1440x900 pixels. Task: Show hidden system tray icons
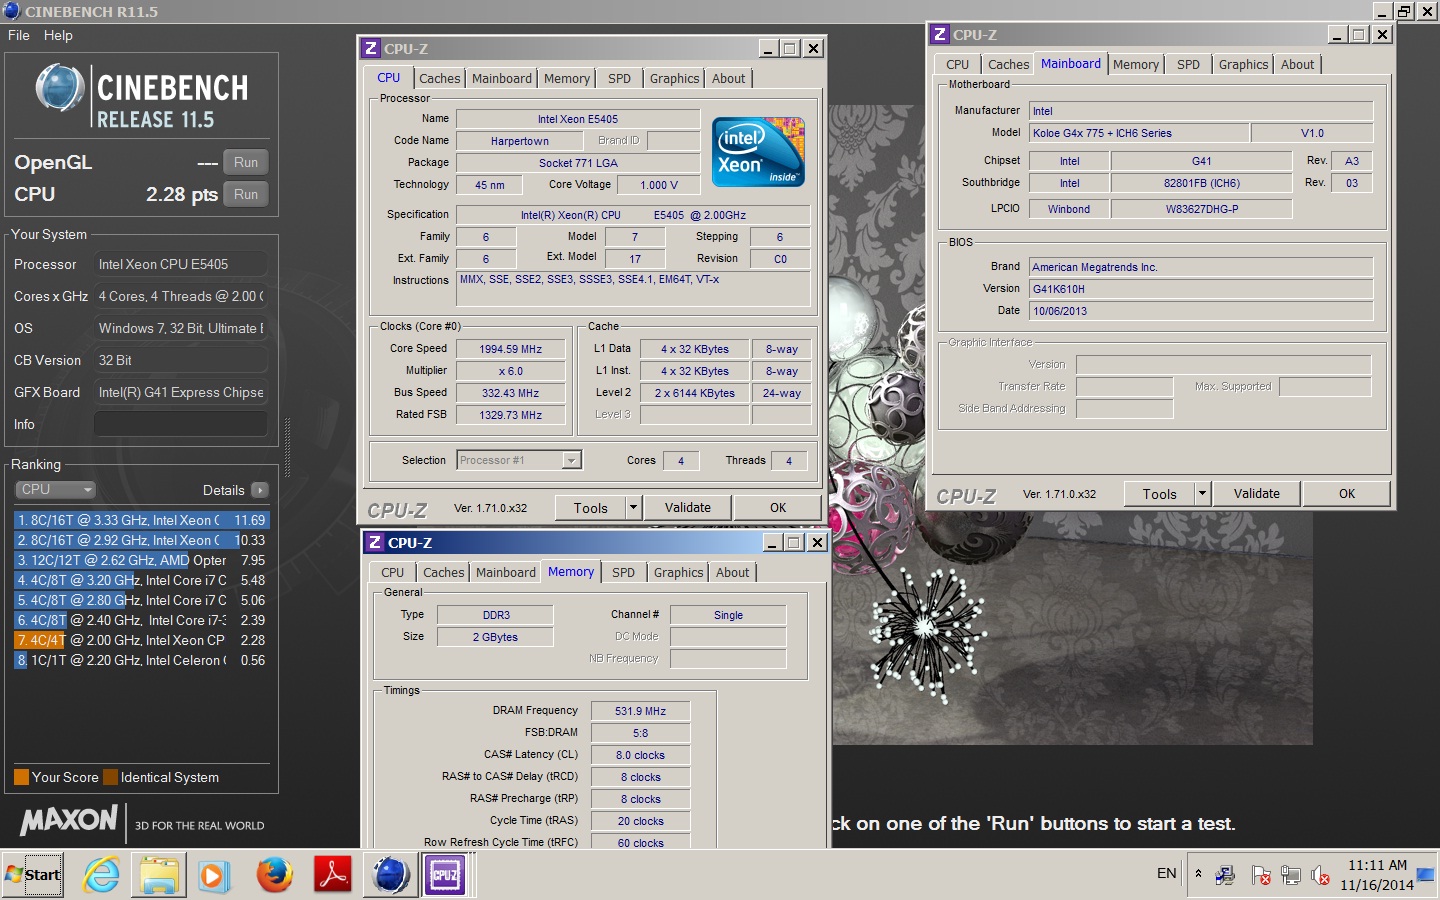[1198, 874]
